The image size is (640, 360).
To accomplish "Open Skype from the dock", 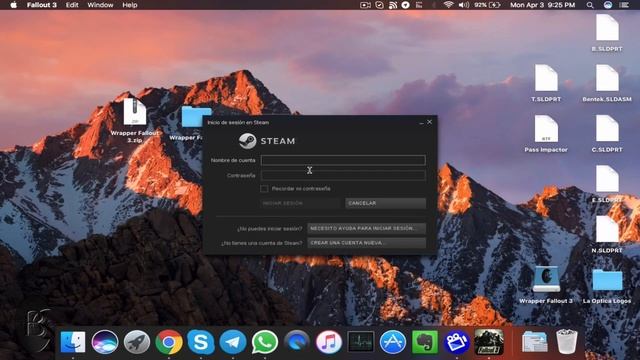I will [x=201, y=342].
